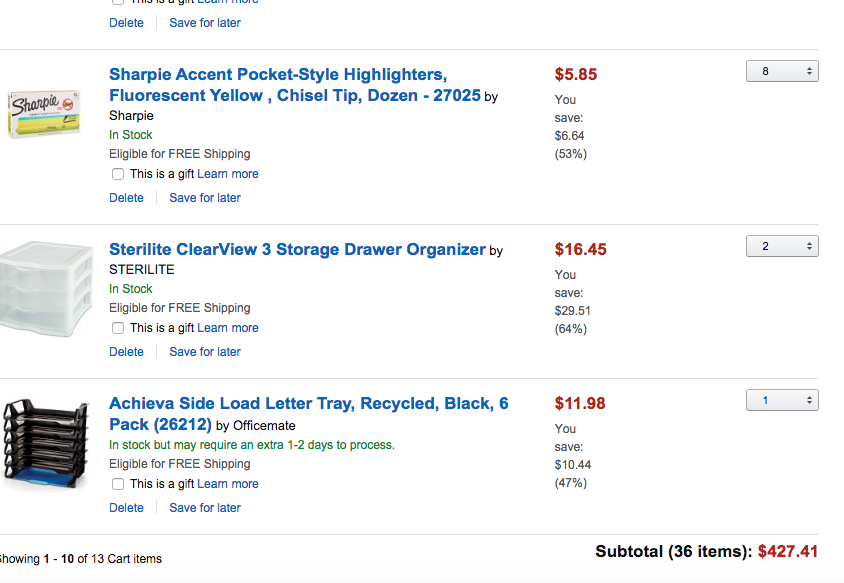Open quantity dropdown showing 2 for Sterilite
This screenshot has height=583, width=844.
tap(782, 246)
